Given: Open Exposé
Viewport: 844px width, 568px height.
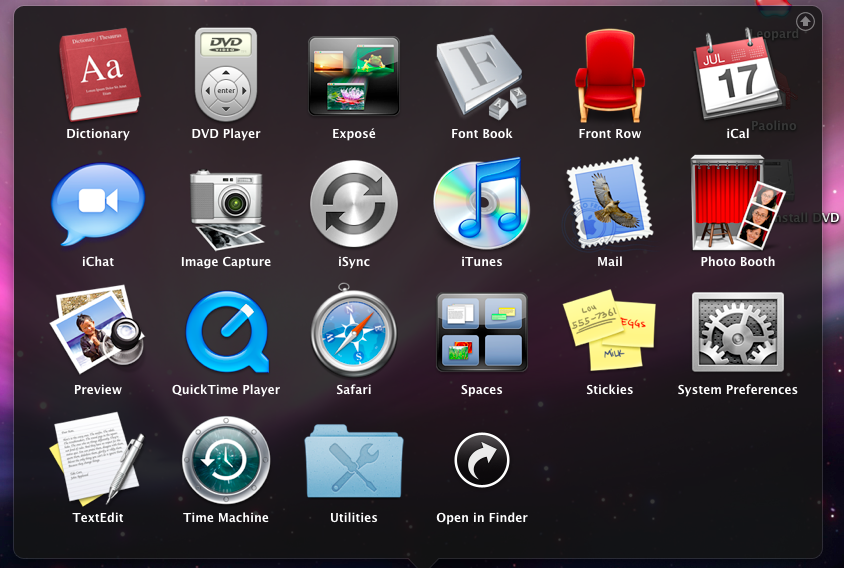Looking at the screenshot, I should (x=354, y=76).
